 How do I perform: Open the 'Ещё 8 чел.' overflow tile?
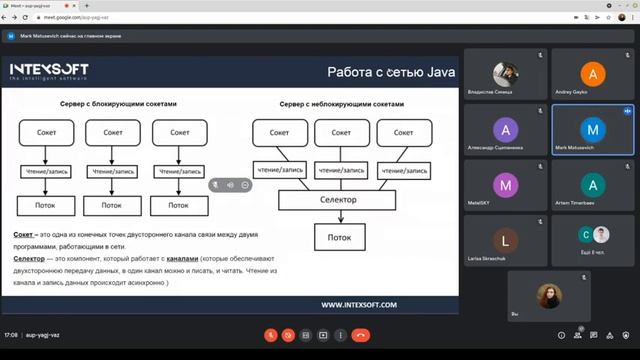point(593,241)
